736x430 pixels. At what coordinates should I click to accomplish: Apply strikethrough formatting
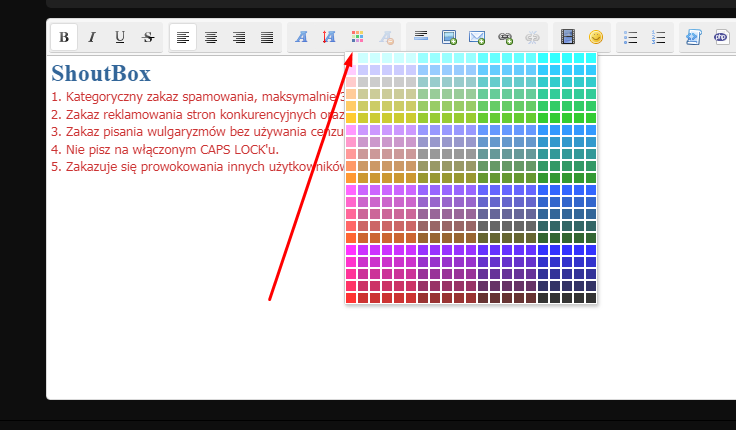(x=148, y=37)
